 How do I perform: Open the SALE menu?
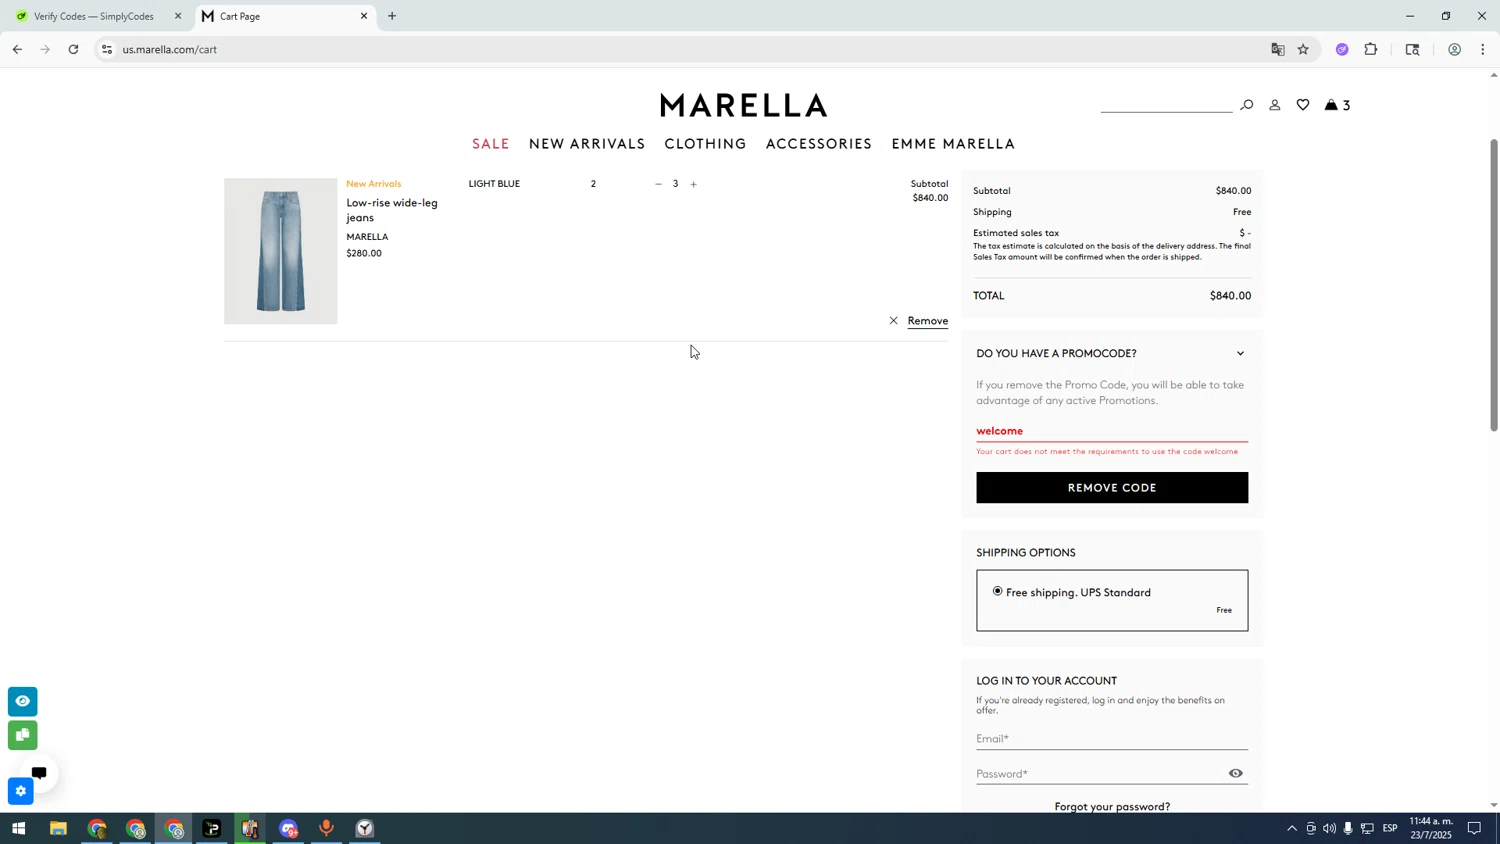pos(491,144)
